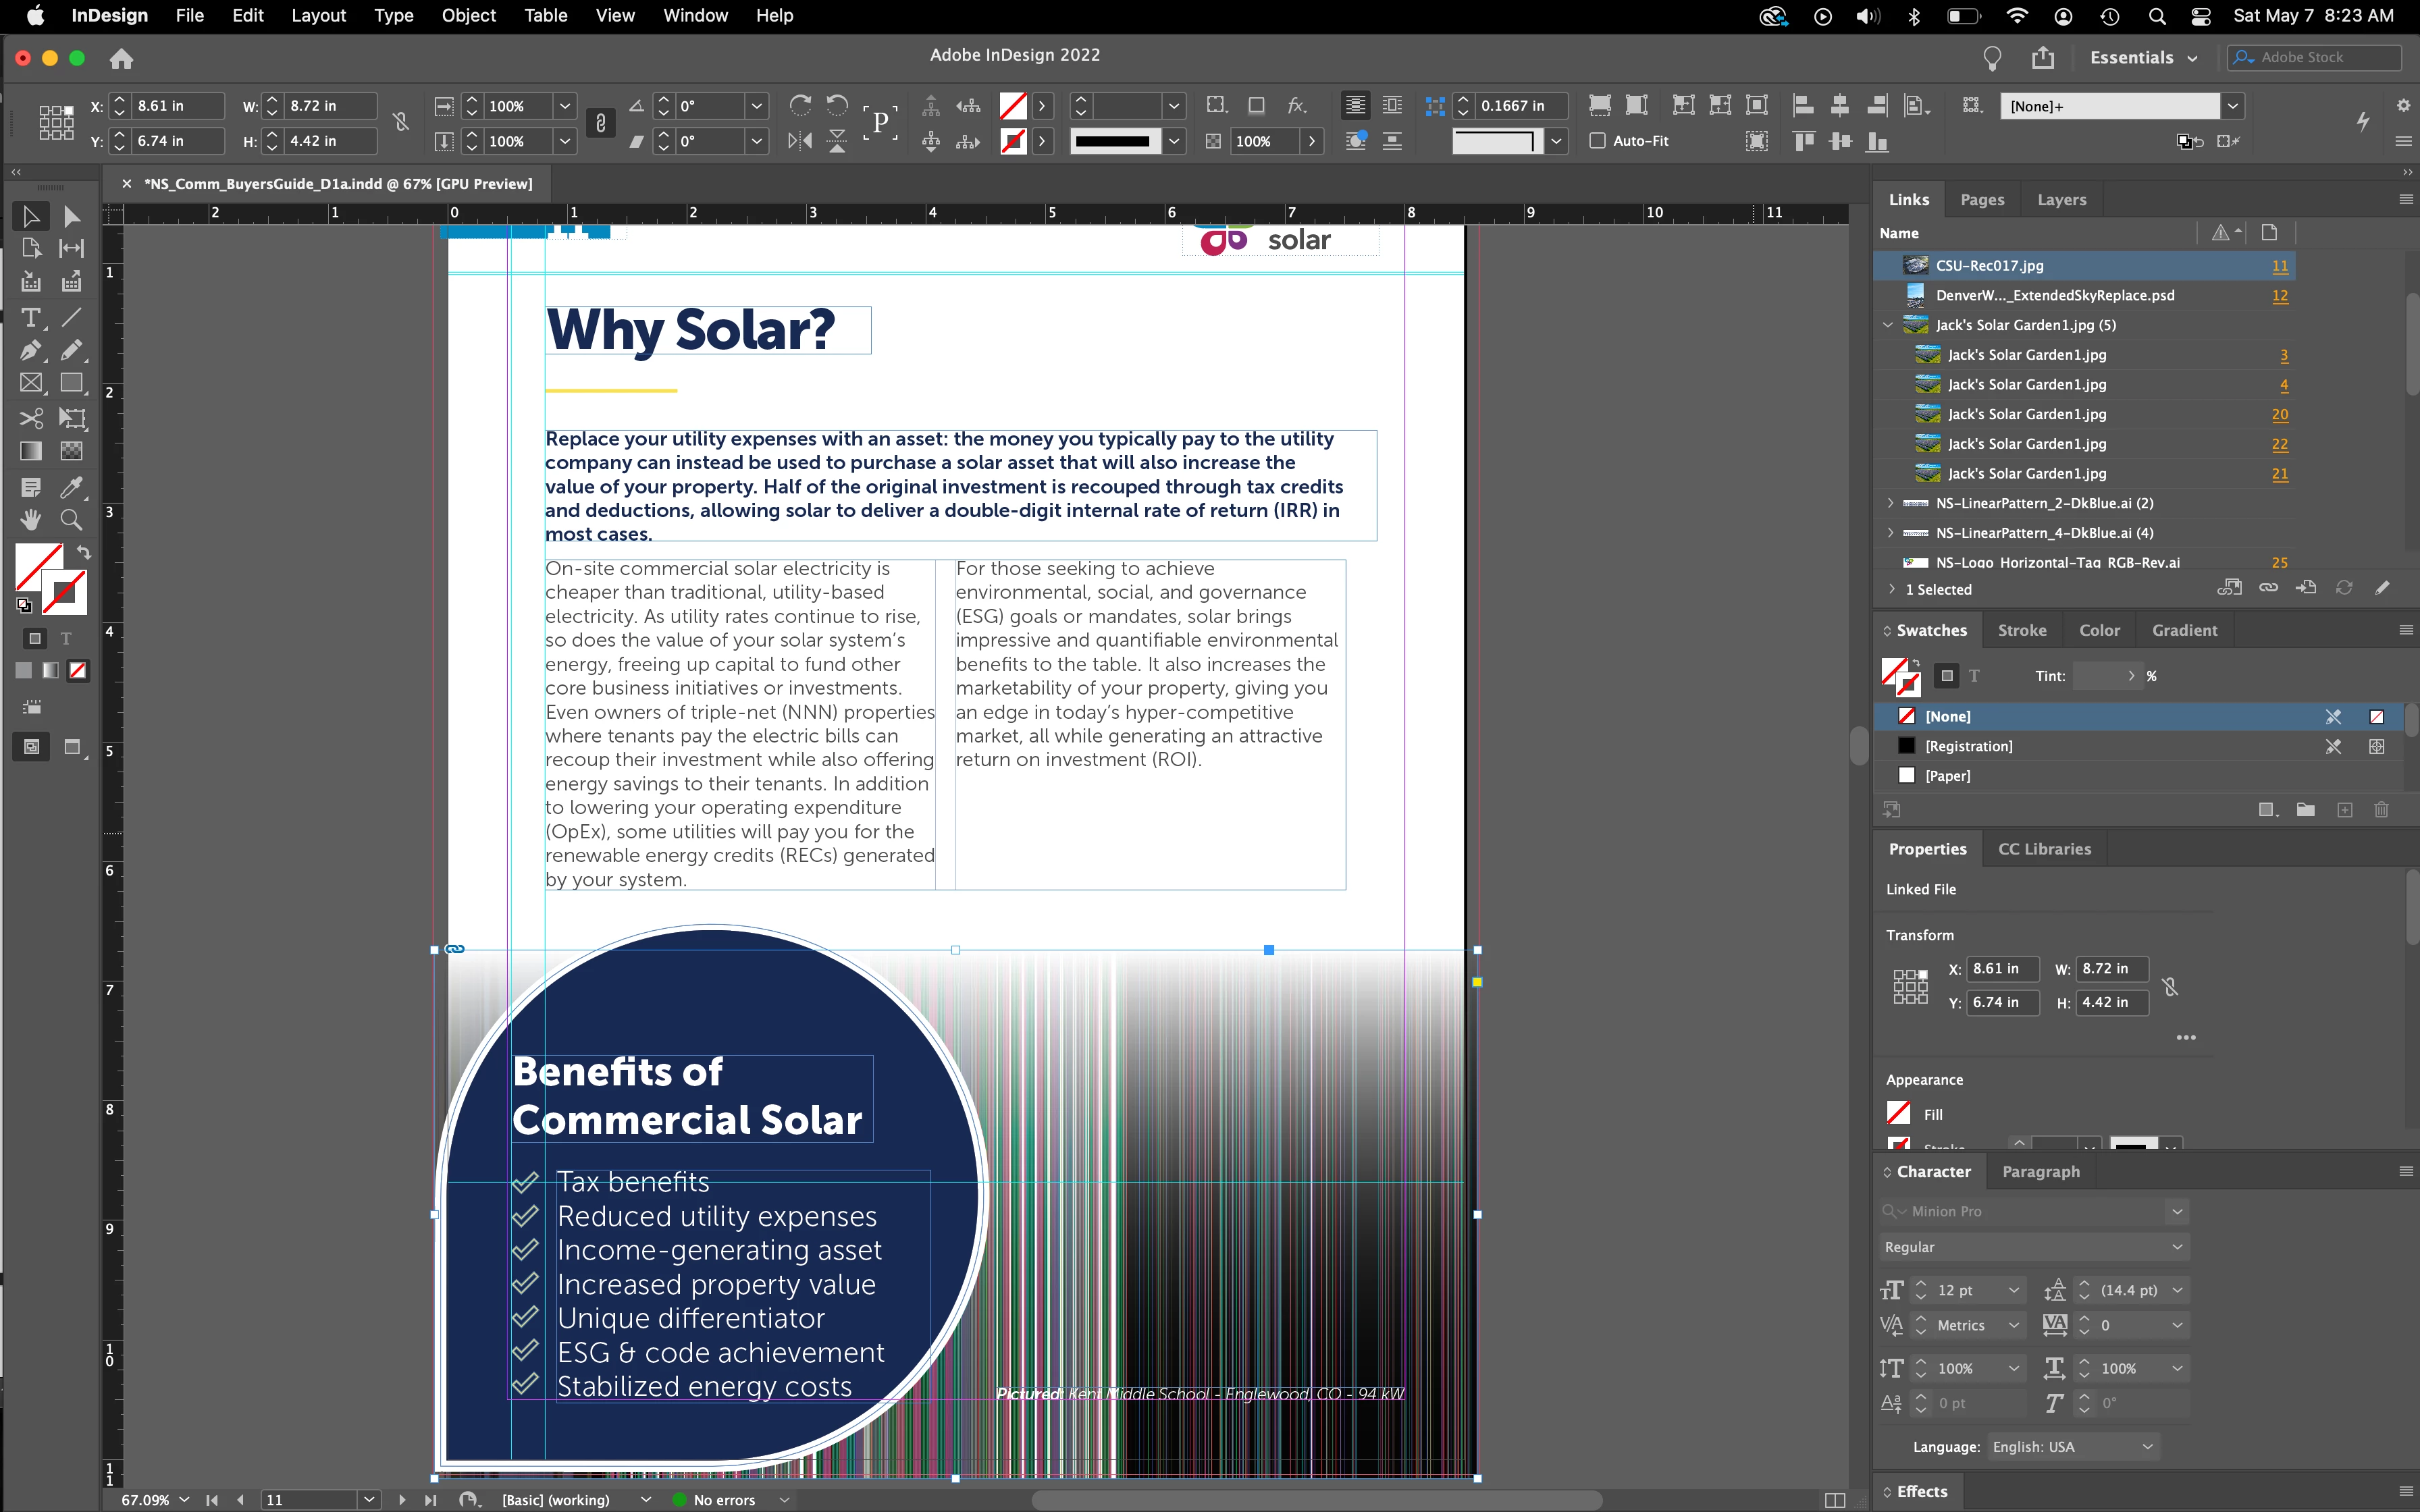Select the Hand tool

(x=30, y=520)
